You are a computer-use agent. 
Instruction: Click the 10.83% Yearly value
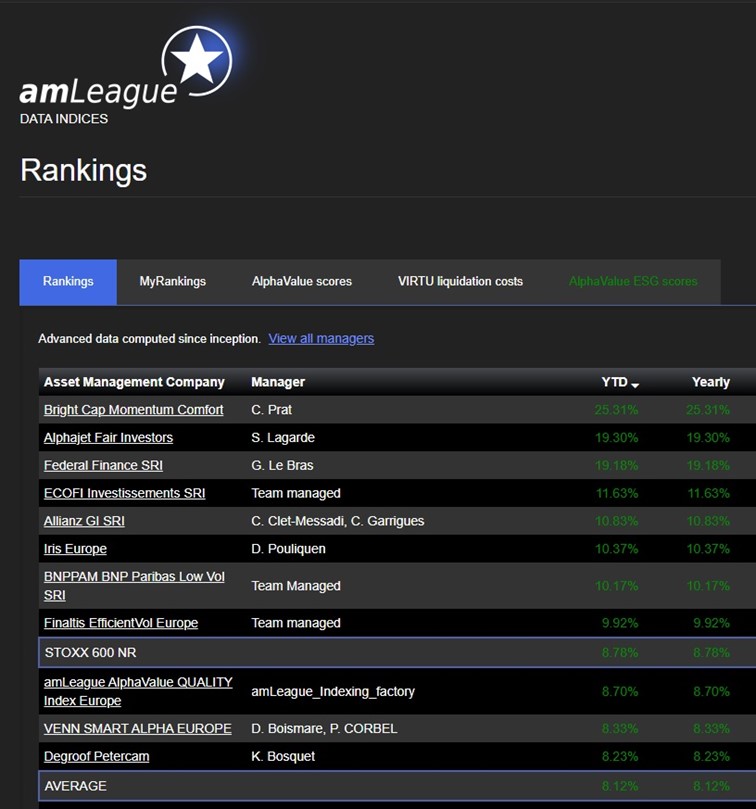(x=708, y=522)
